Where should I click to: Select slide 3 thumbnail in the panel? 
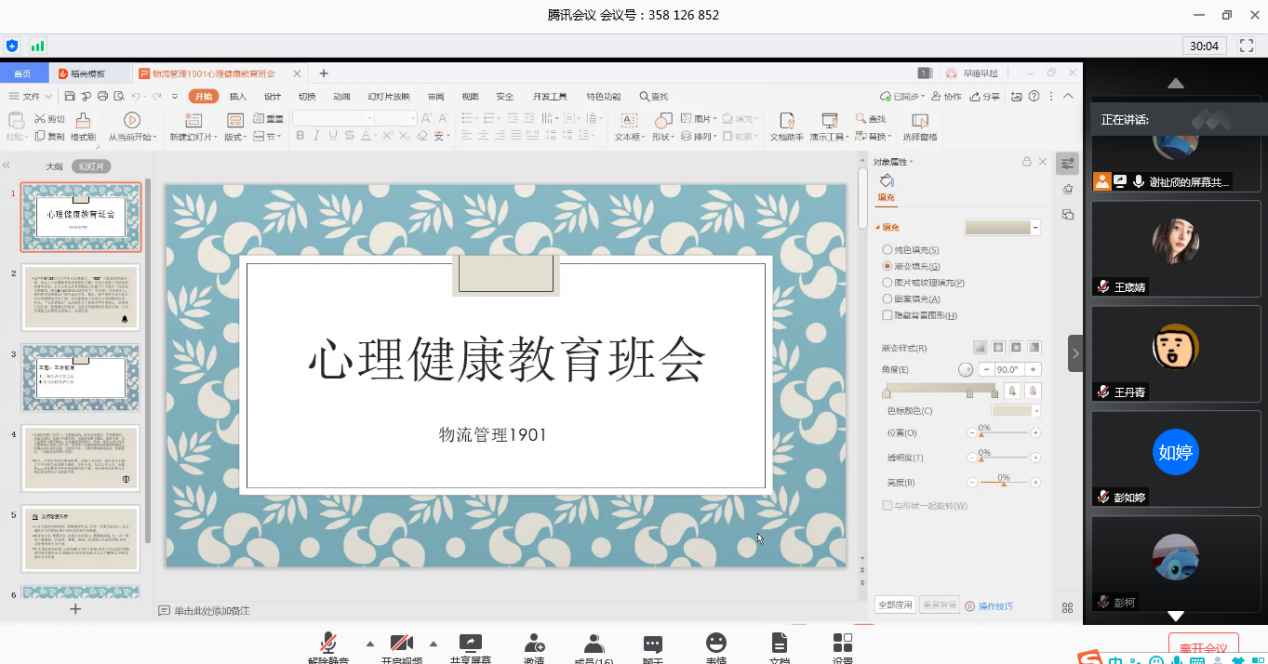81,377
